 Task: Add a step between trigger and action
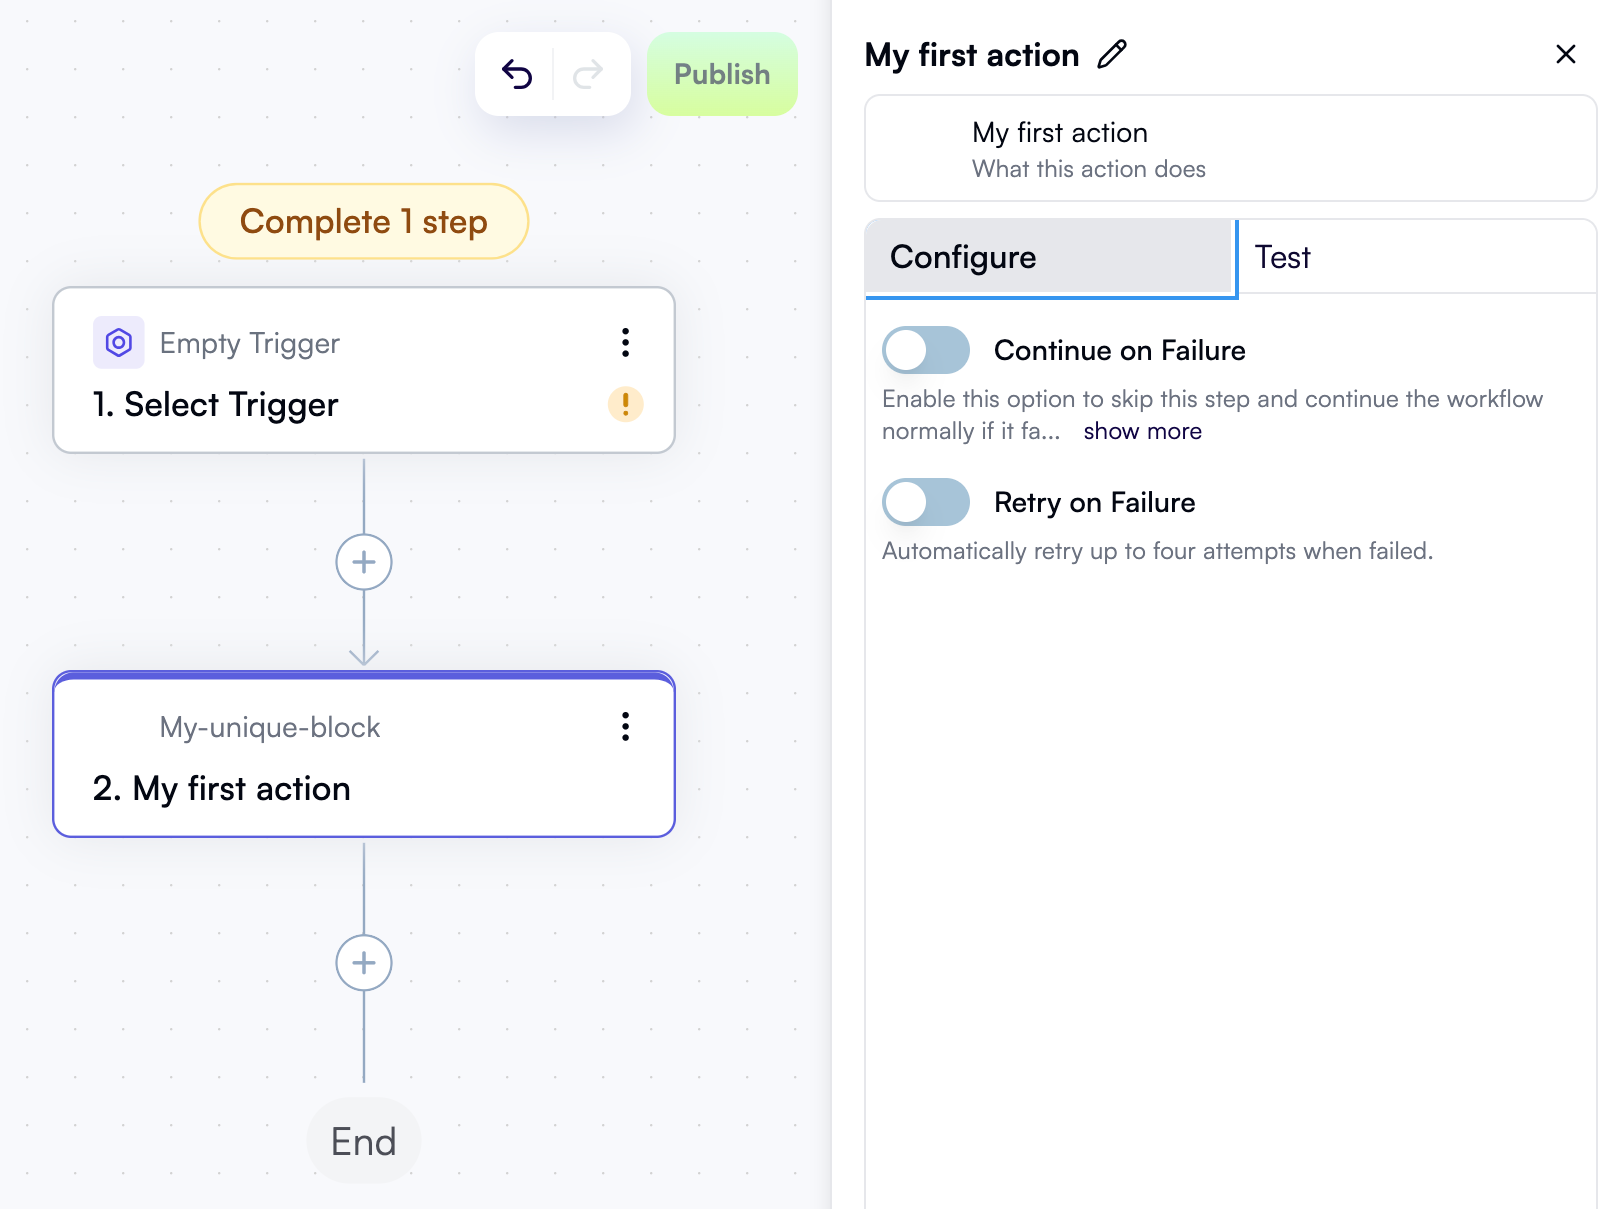[x=364, y=562]
